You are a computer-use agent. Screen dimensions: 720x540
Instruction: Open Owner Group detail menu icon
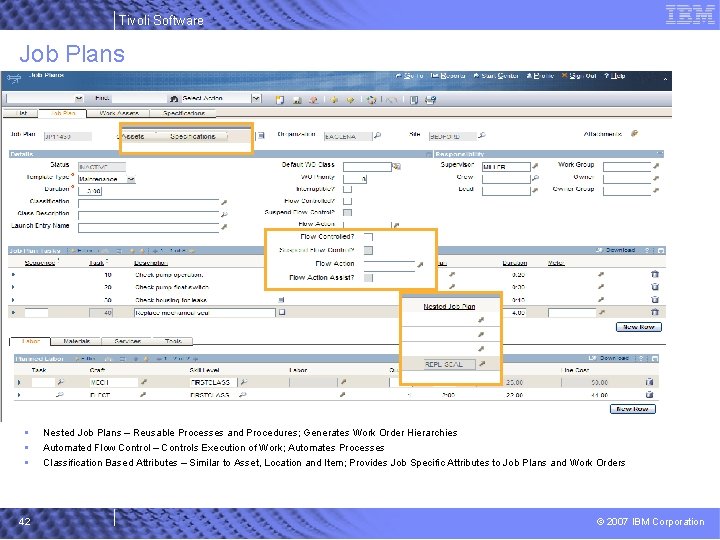(656, 190)
